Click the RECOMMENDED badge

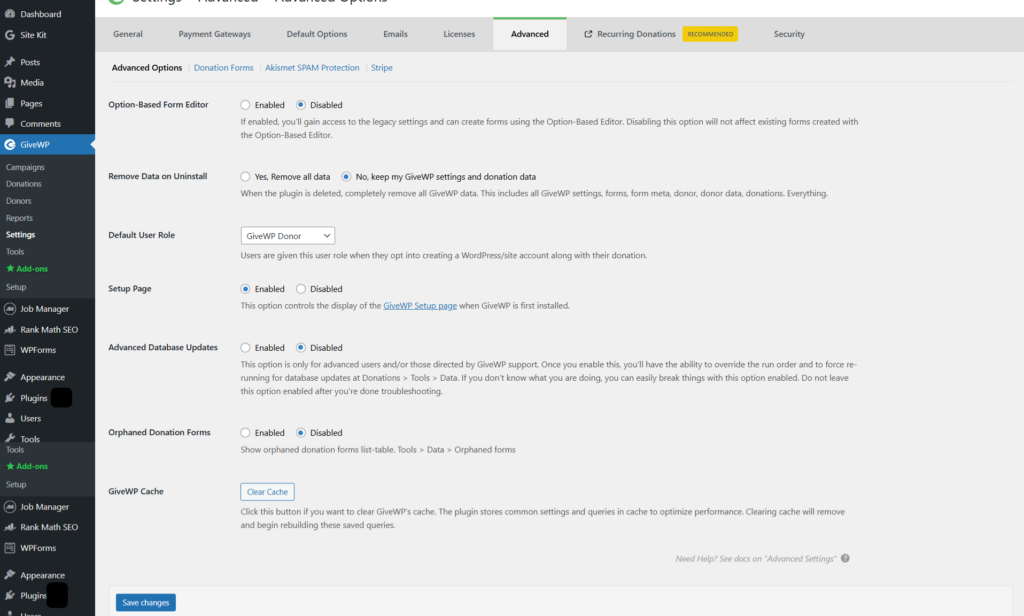point(710,34)
